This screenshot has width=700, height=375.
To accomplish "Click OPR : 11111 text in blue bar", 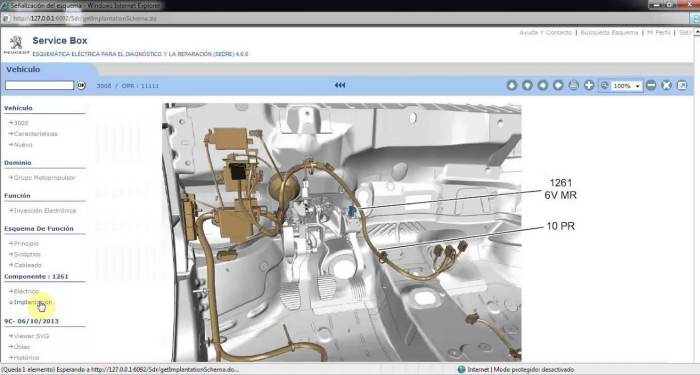I will point(140,86).
